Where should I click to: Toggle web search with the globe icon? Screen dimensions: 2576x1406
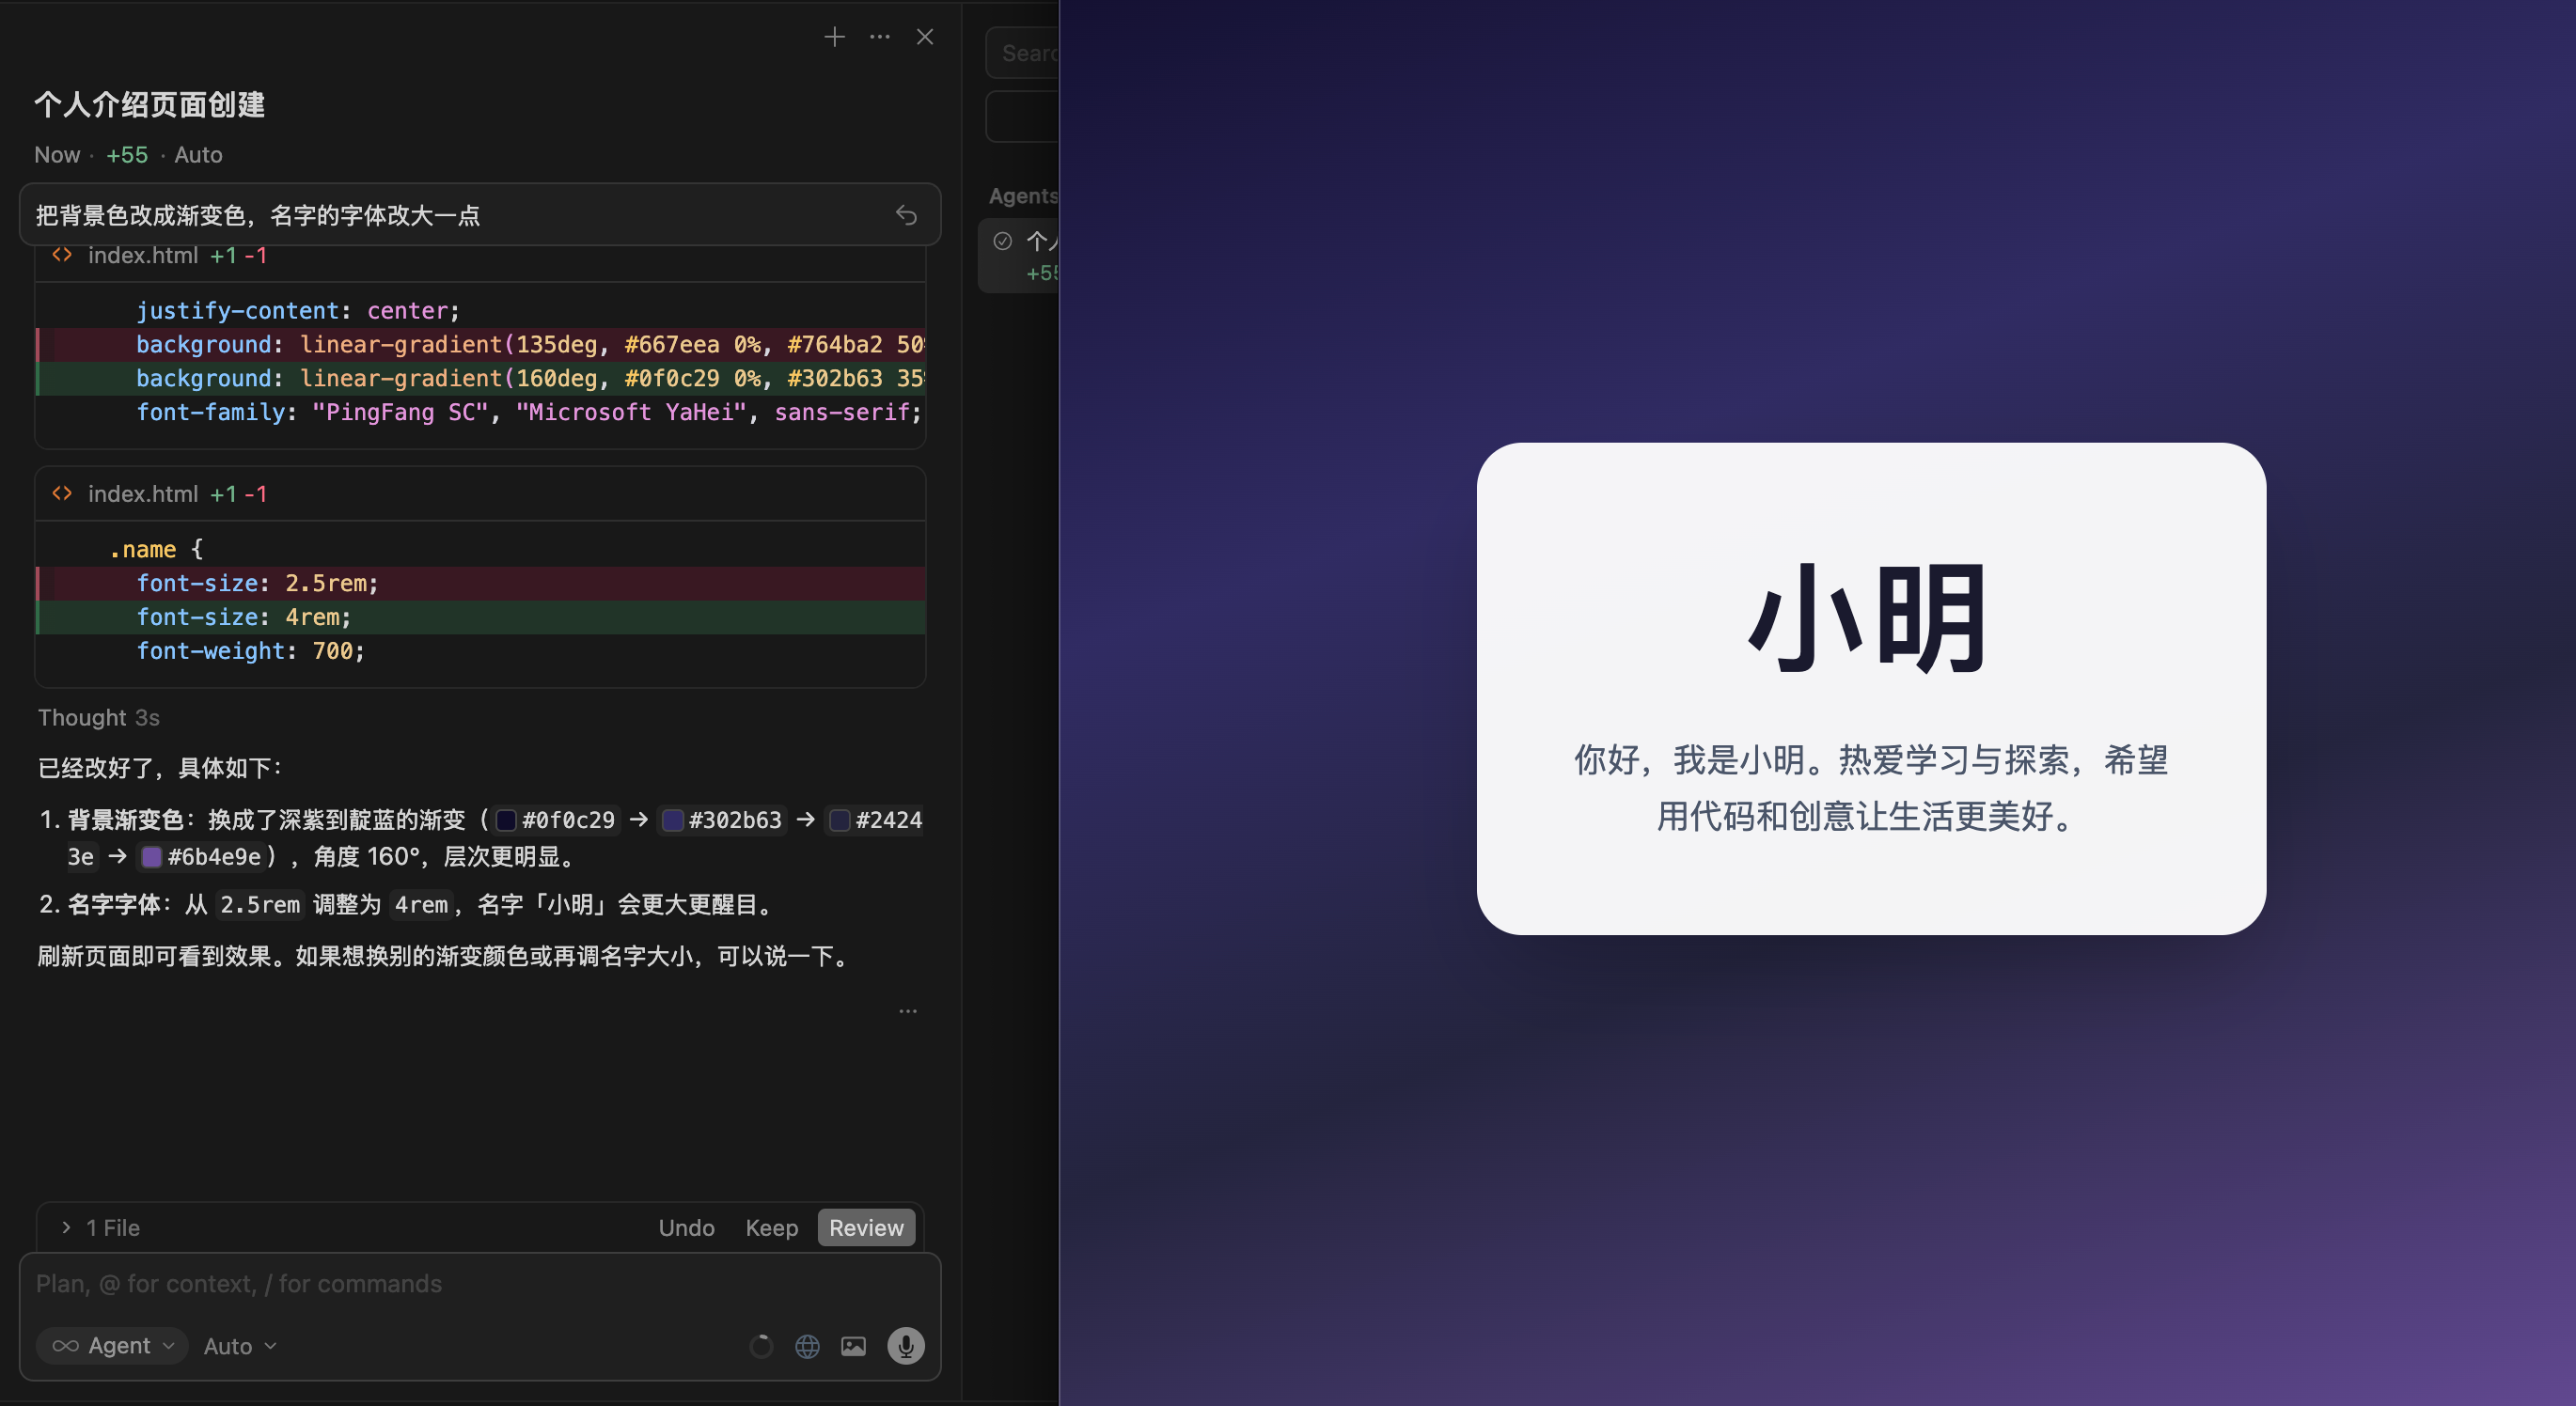[808, 1346]
